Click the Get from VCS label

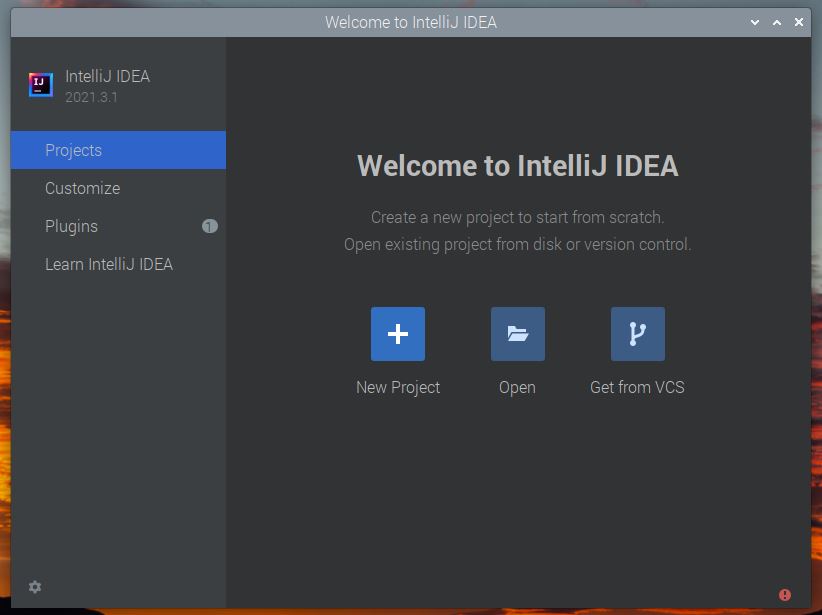(x=637, y=387)
